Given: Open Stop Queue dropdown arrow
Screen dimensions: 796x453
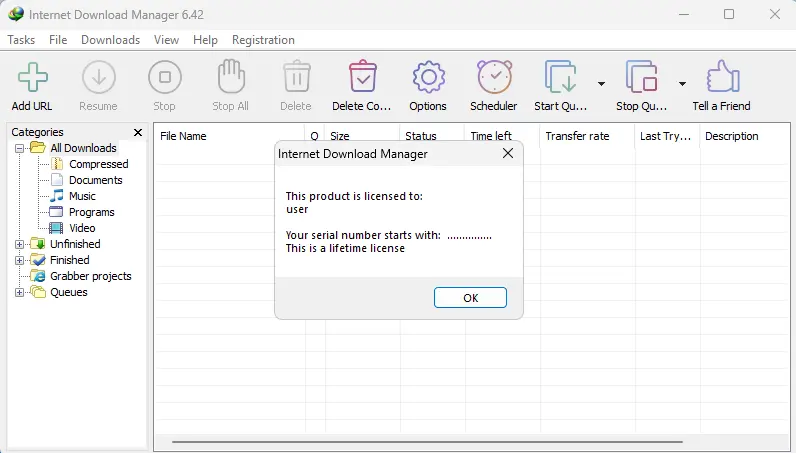Looking at the screenshot, I should (682, 84).
